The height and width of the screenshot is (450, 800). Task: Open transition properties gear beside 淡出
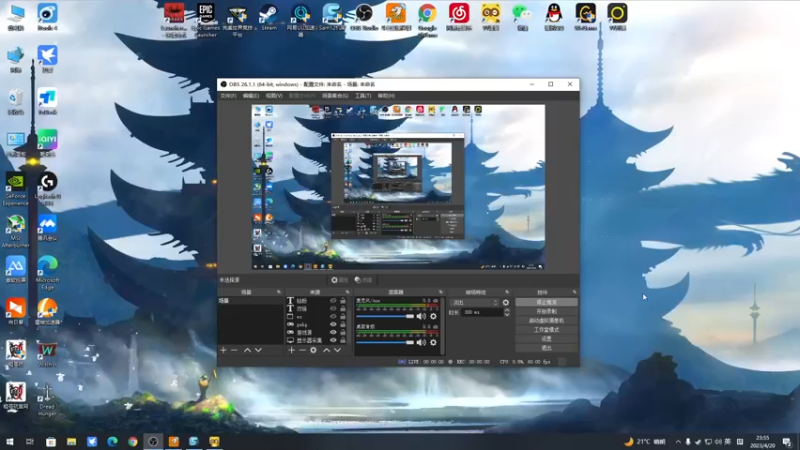pyautogui.click(x=506, y=303)
